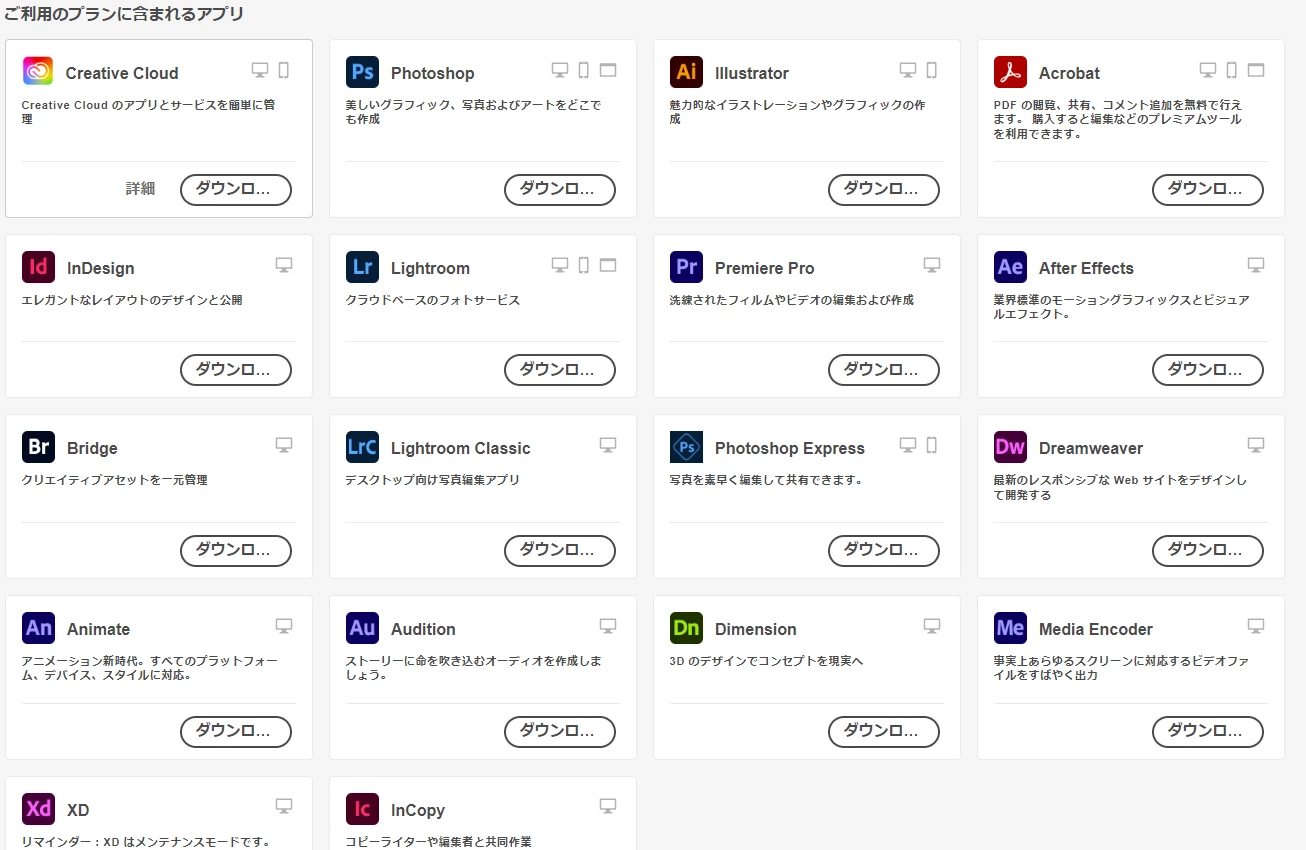1306x850 pixels.
Task: Click the After Effects title text
Action: [1086, 268]
